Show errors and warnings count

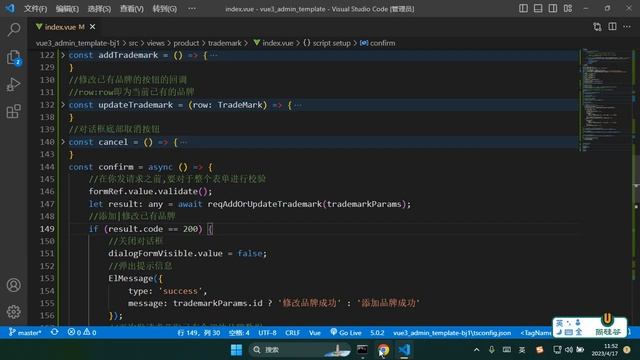coord(82,332)
